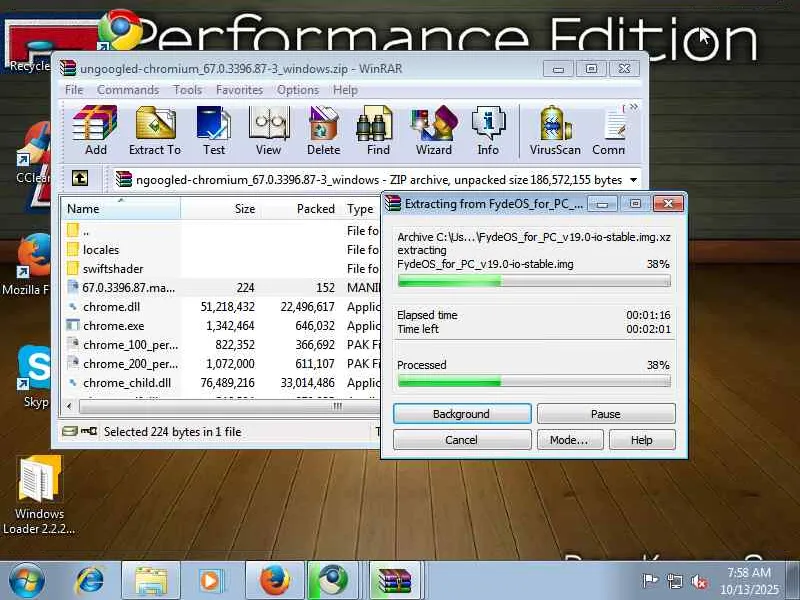Click the Test archive icon
Image resolution: width=800 pixels, height=600 pixels.
point(213,131)
